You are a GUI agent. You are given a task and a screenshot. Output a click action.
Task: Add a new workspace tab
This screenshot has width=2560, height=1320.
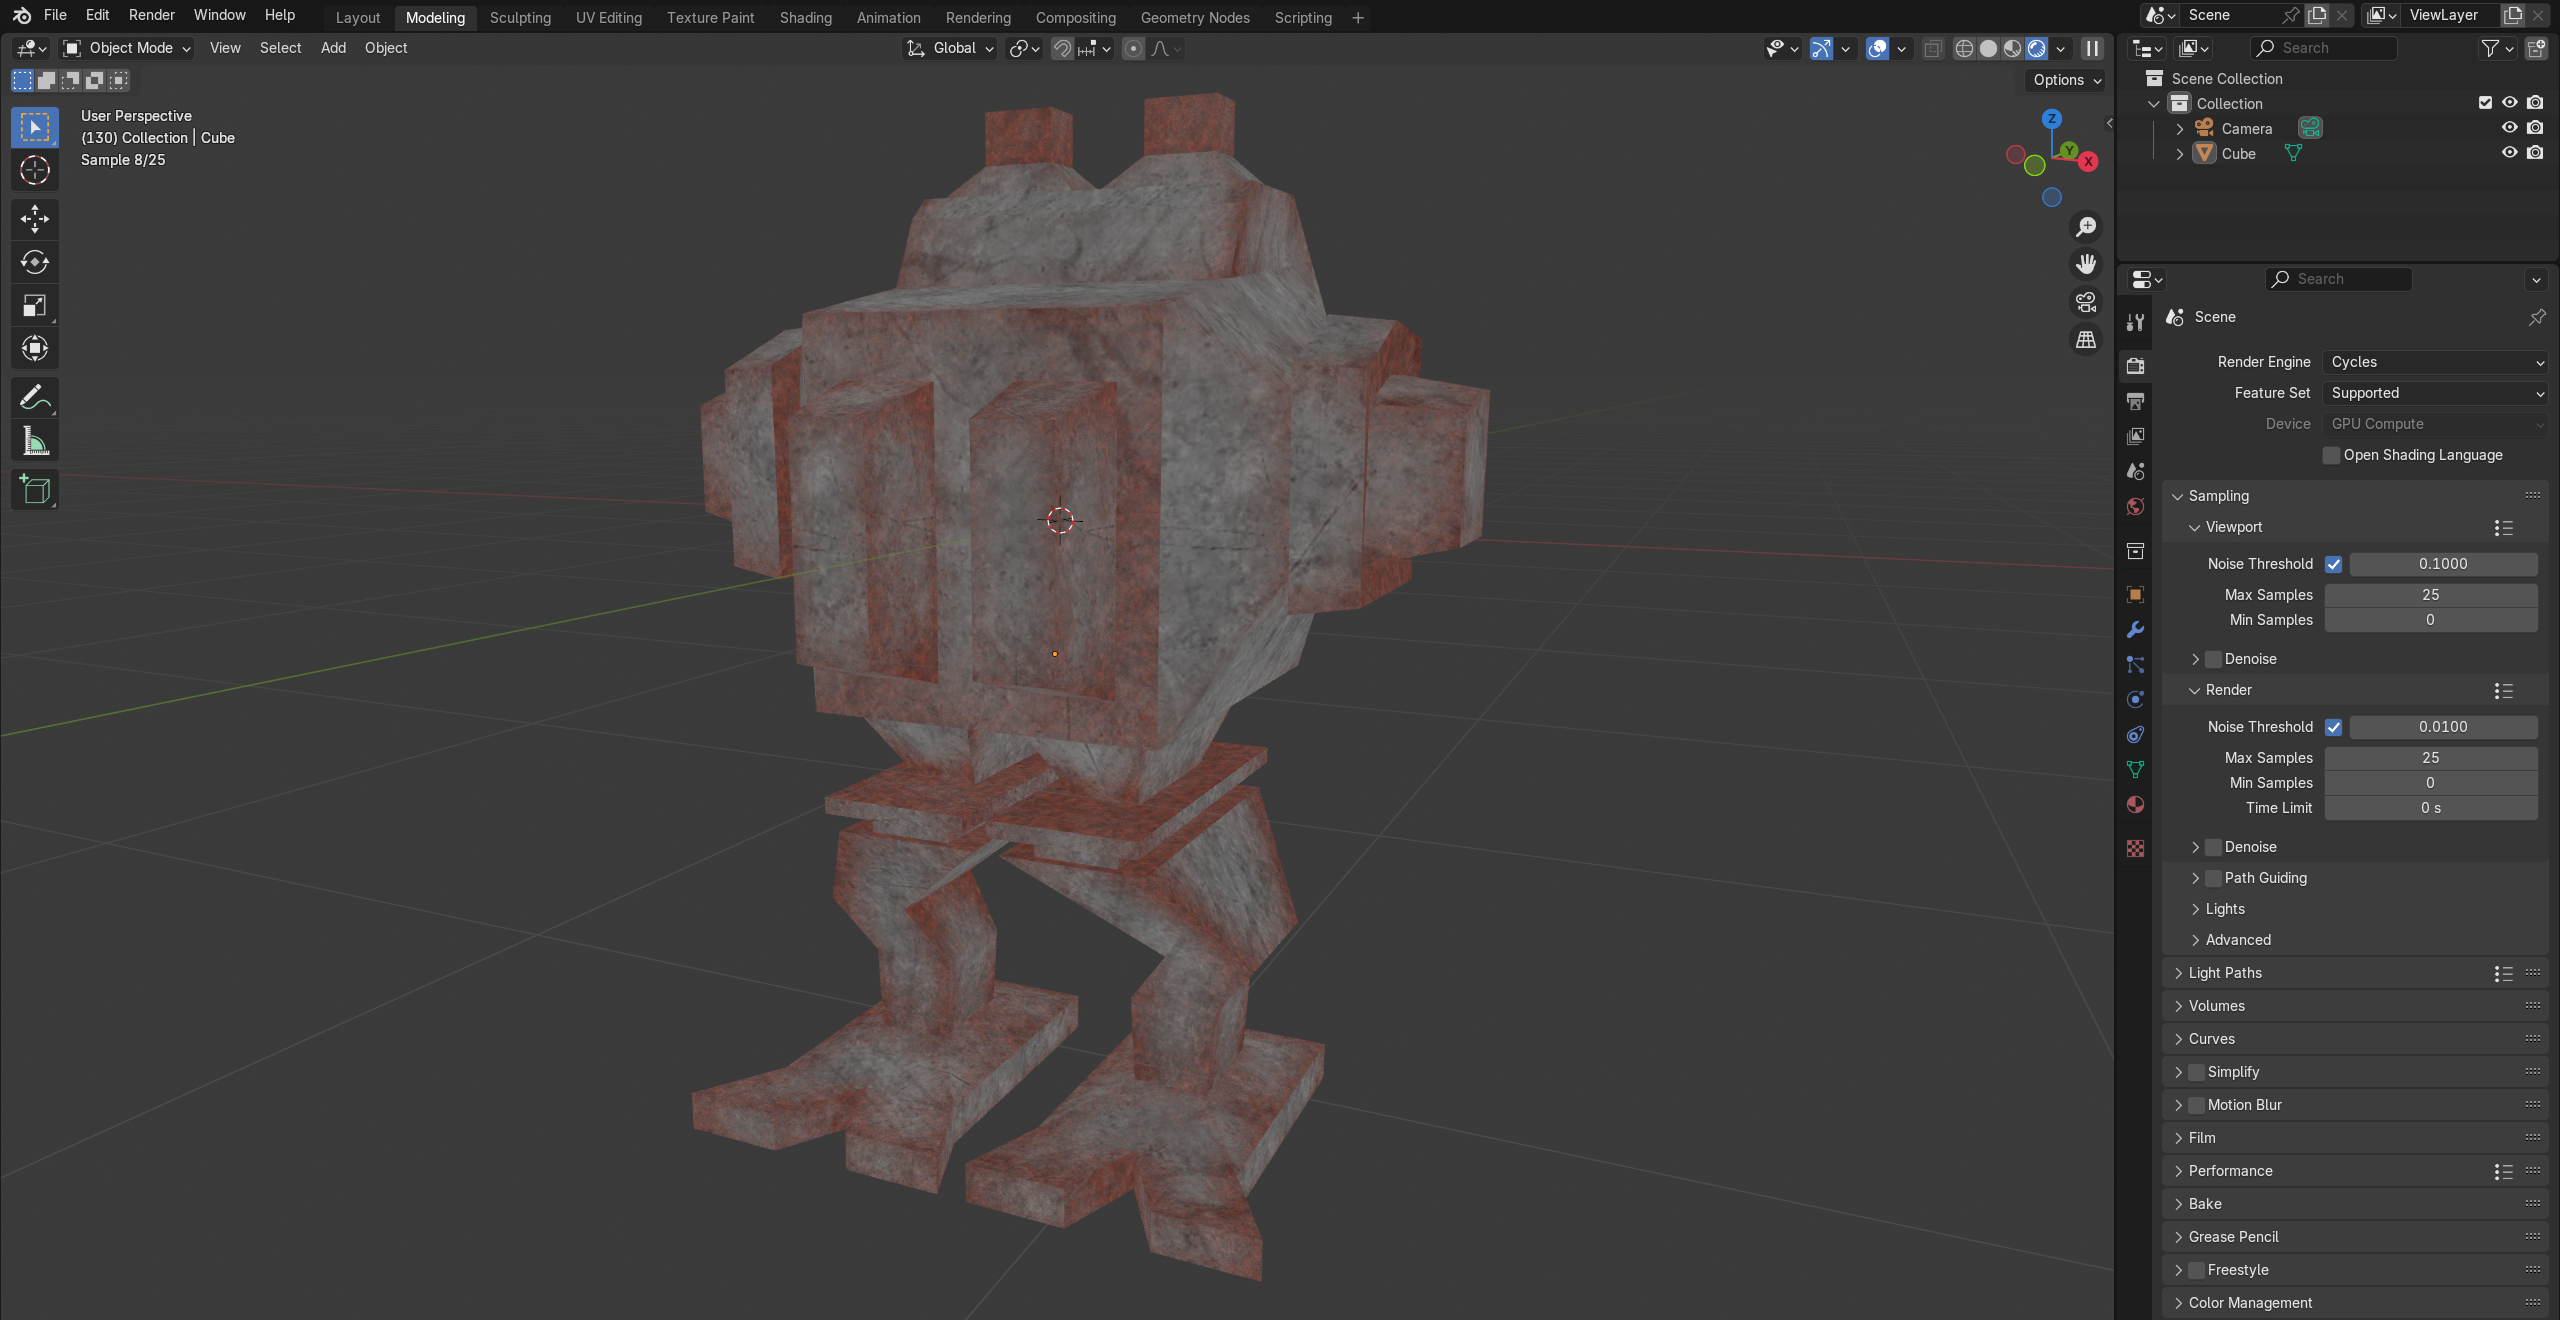coord(1357,18)
